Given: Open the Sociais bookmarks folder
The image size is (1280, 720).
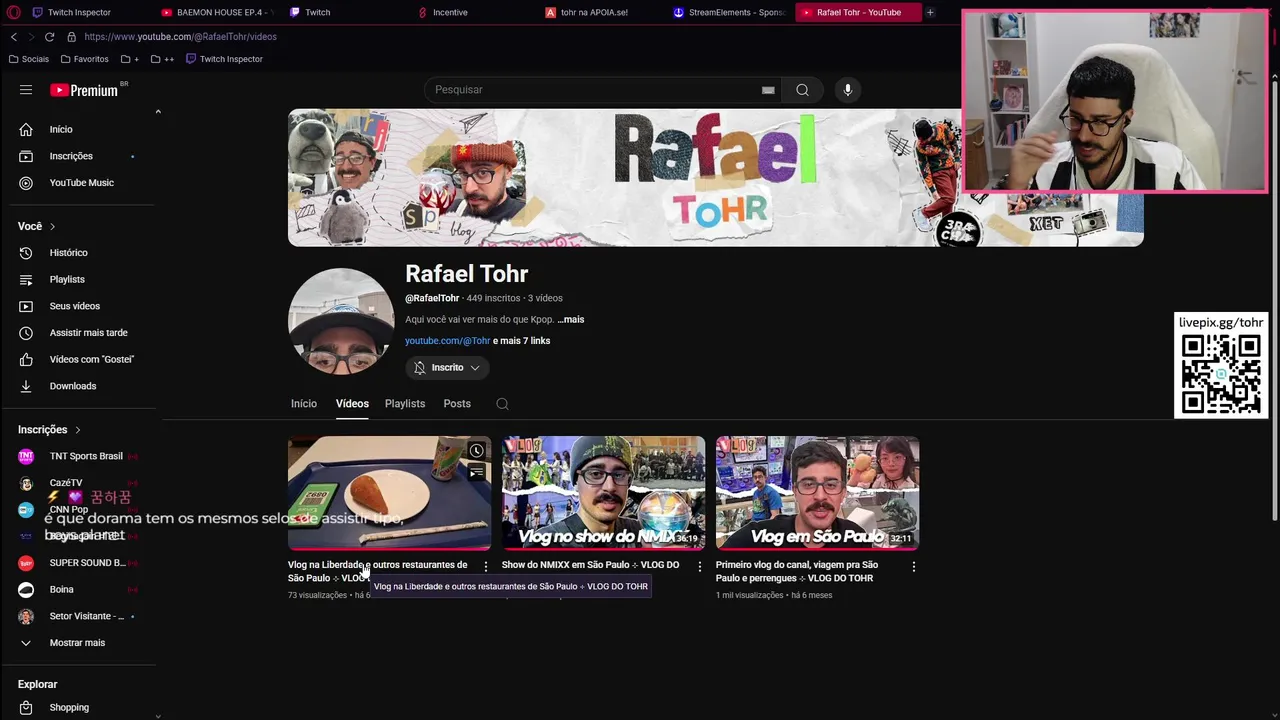Looking at the screenshot, I should tap(28, 59).
